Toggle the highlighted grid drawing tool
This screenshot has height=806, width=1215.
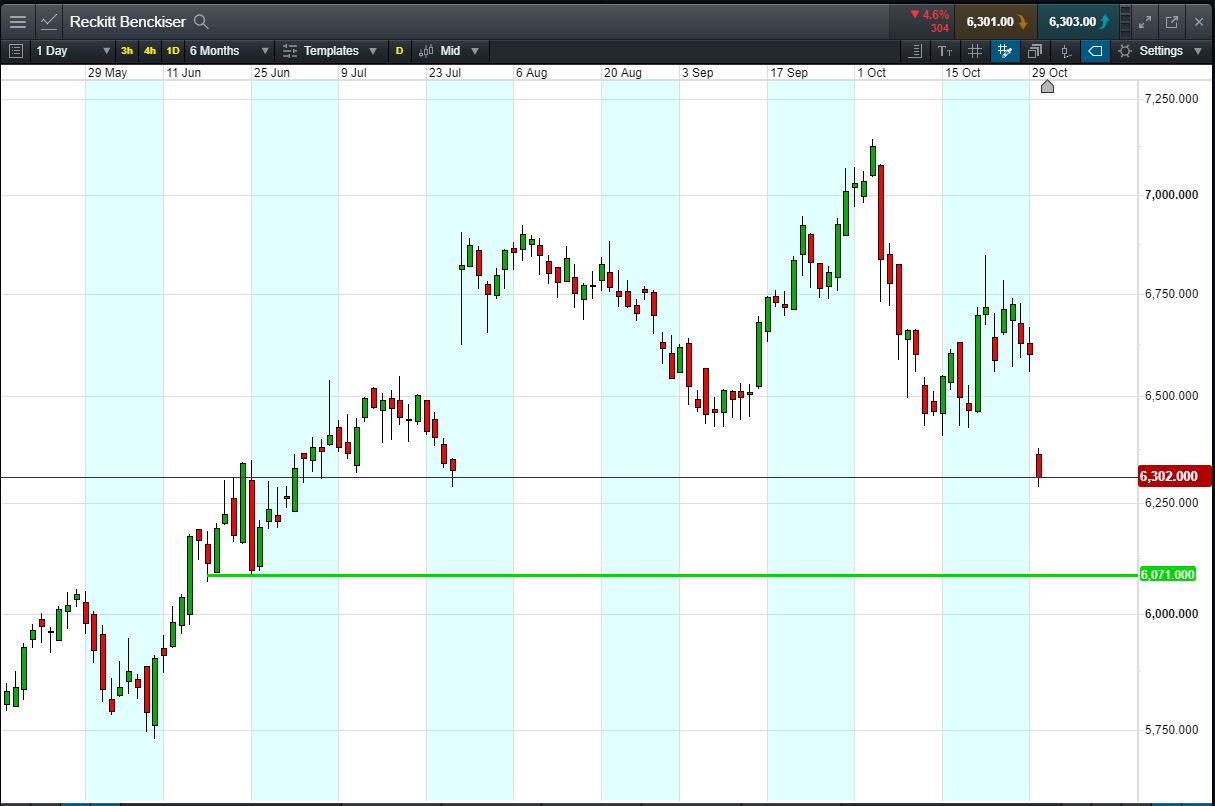[1005, 51]
